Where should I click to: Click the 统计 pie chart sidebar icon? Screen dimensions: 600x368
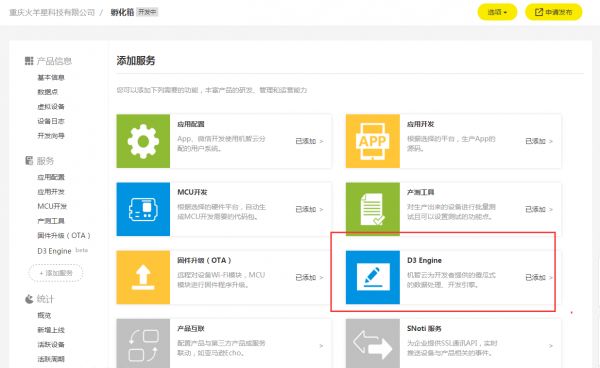(29, 299)
